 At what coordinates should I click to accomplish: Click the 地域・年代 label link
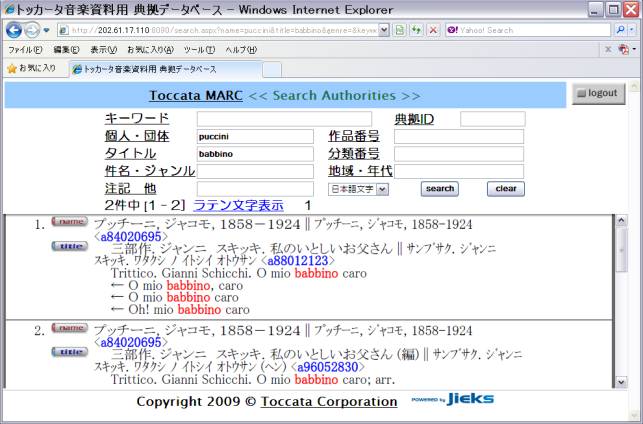360,171
